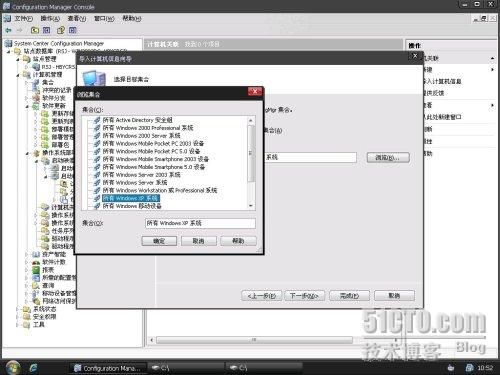The height and width of the screenshot is (375, 500).
Task: Click icon beside 所有 Windows Server 2003 系统
Action: tap(97, 175)
